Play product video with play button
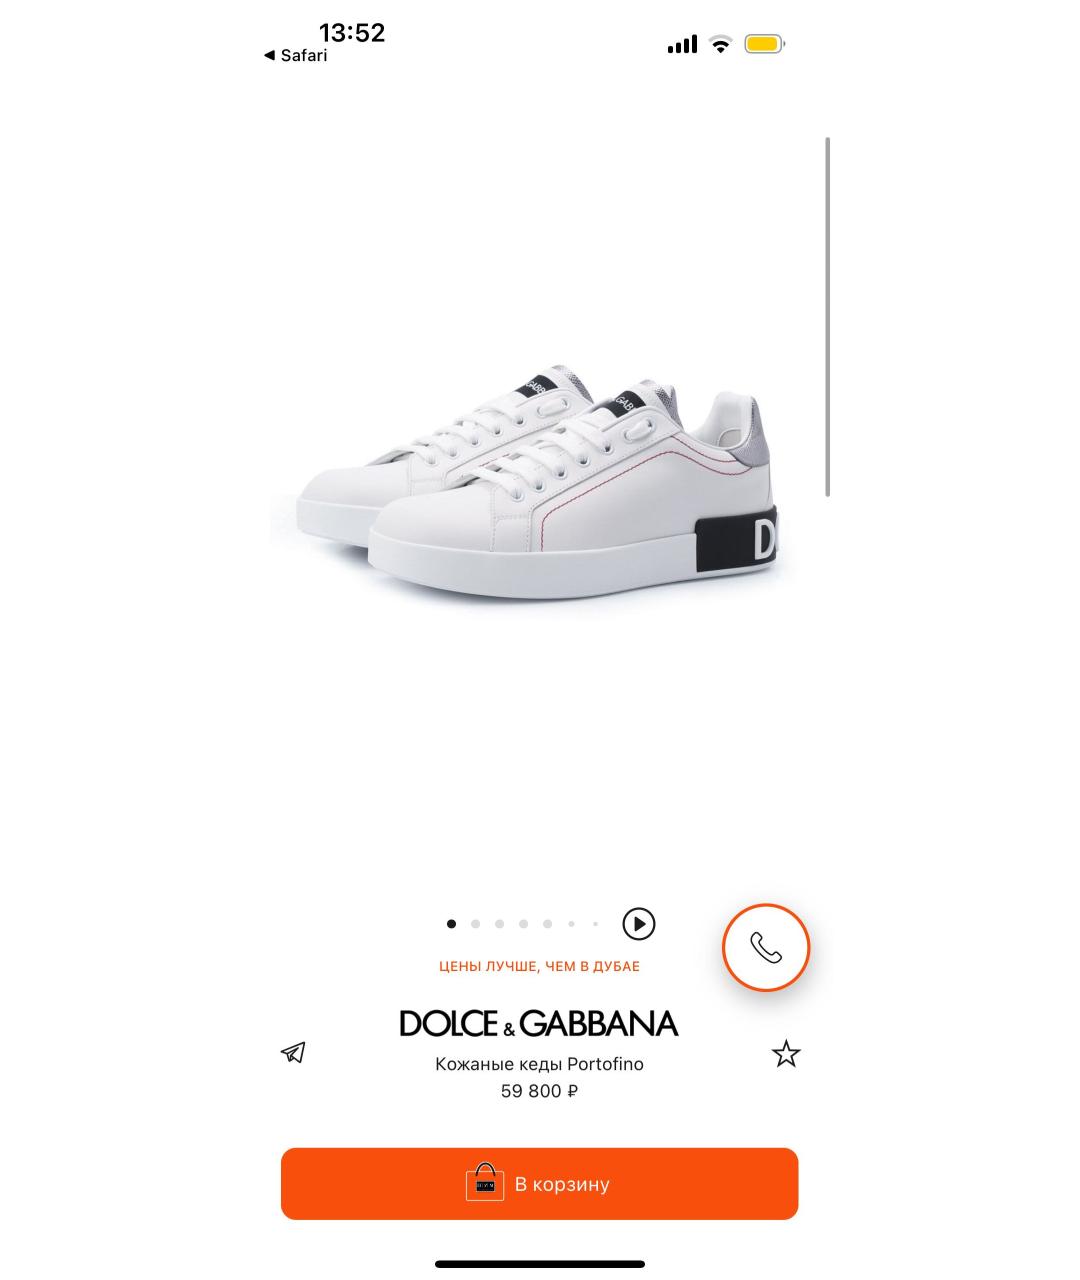The height and width of the screenshot is (1280, 1080). click(x=639, y=924)
